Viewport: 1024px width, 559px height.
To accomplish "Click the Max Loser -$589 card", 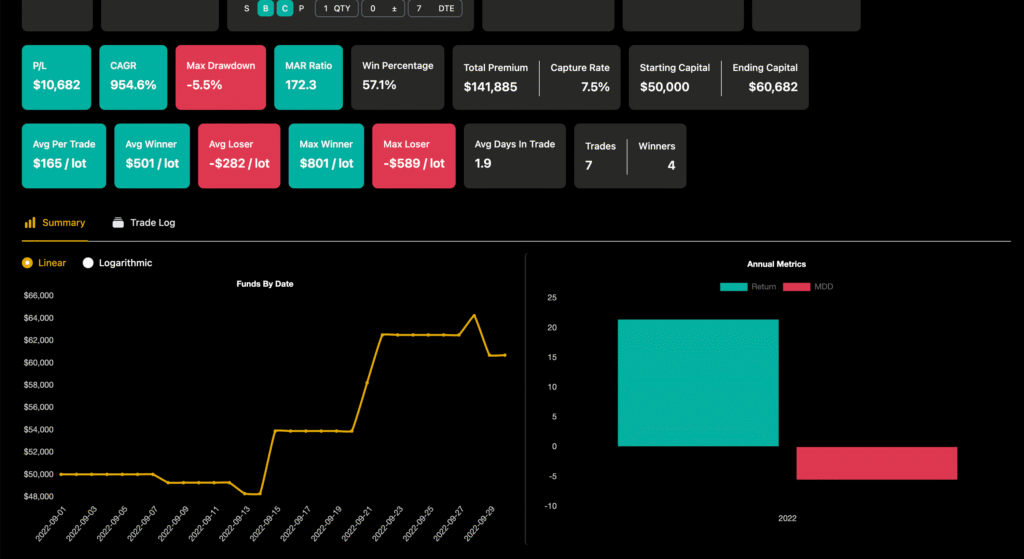I will (414, 155).
